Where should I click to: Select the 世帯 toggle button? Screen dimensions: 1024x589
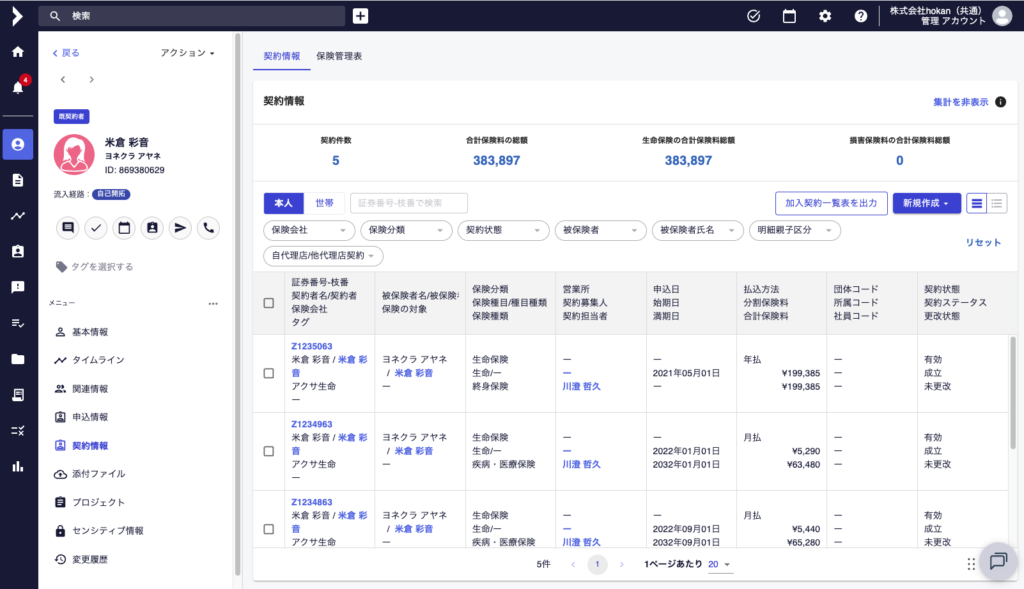click(x=324, y=203)
